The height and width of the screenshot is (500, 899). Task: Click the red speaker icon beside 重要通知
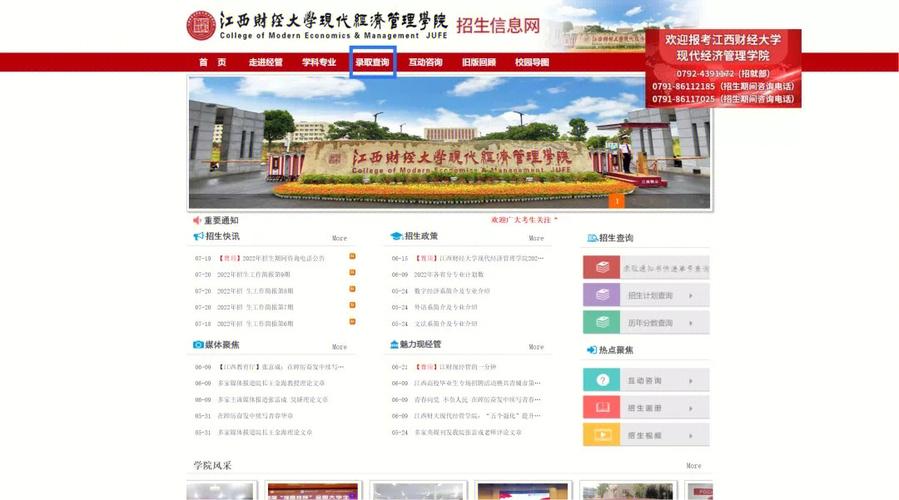point(197,220)
